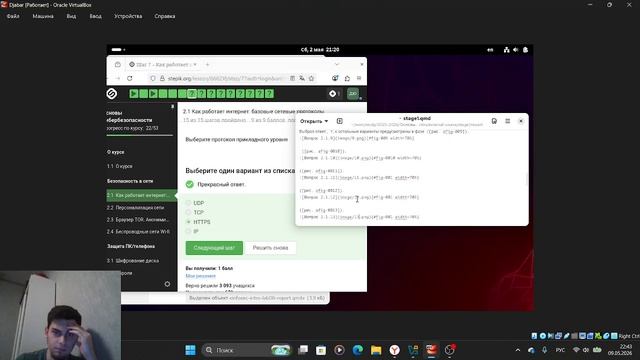Open the currently highlighted step square
This screenshot has width=640, height=360.
click(x=192, y=93)
